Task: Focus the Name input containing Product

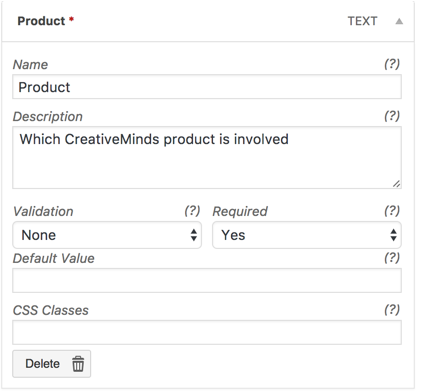Action: point(207,87)
